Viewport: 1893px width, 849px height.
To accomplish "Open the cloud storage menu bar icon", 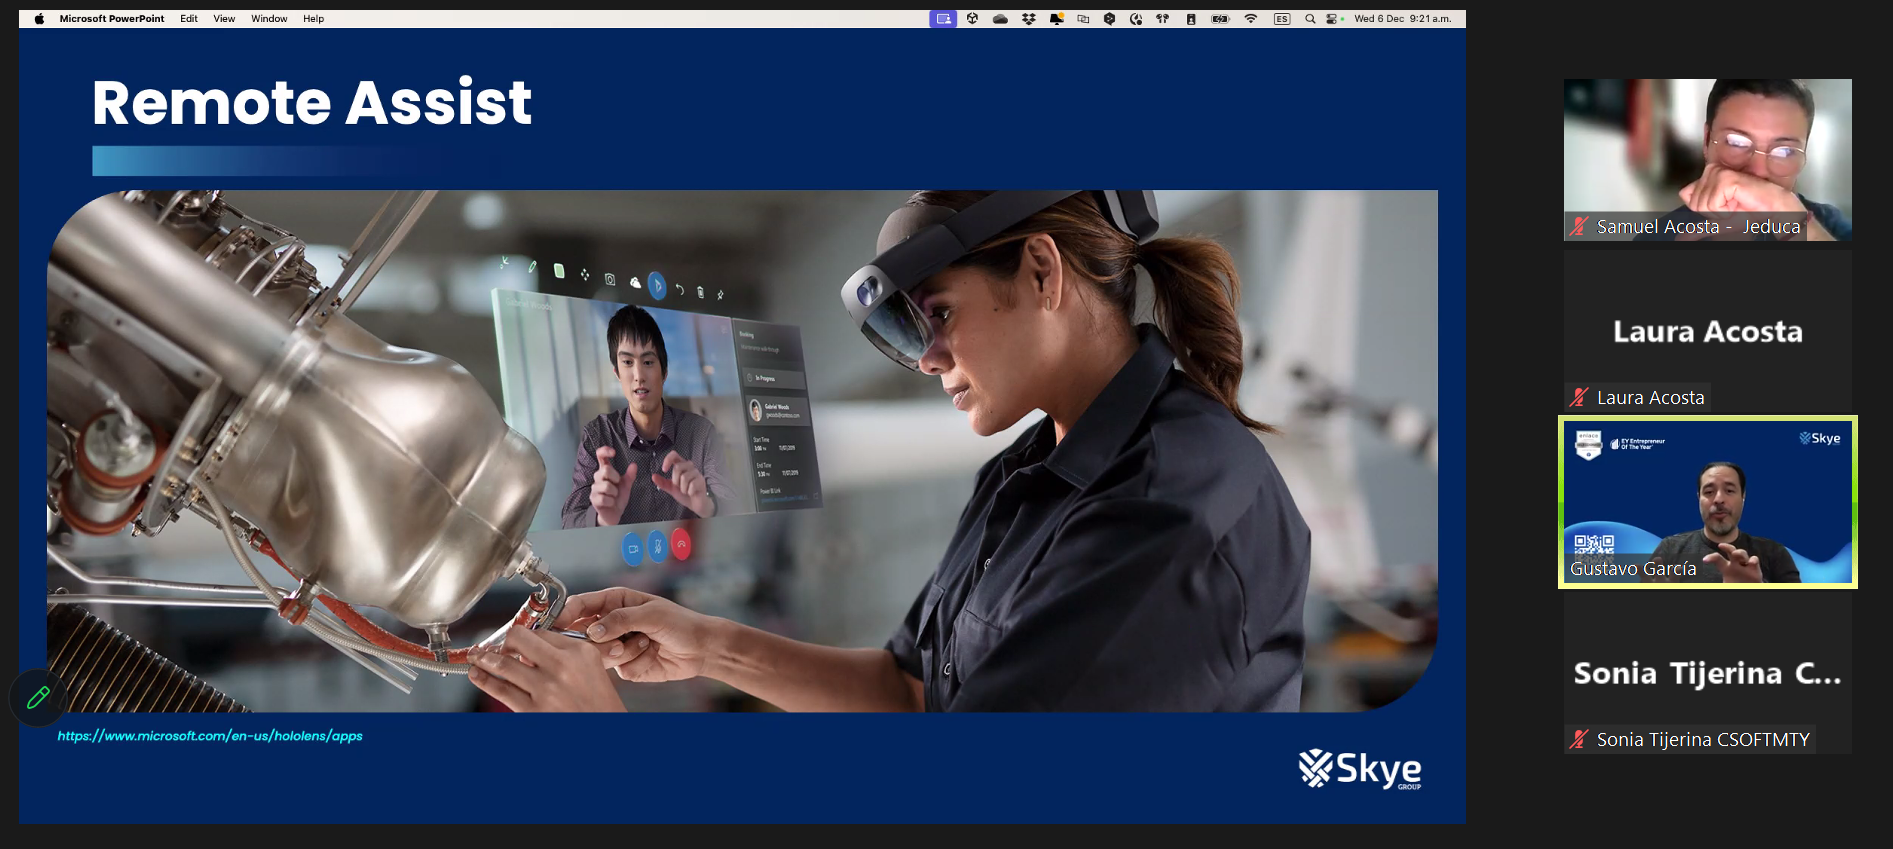I will pyautogui.click(x=1000, y=19).
